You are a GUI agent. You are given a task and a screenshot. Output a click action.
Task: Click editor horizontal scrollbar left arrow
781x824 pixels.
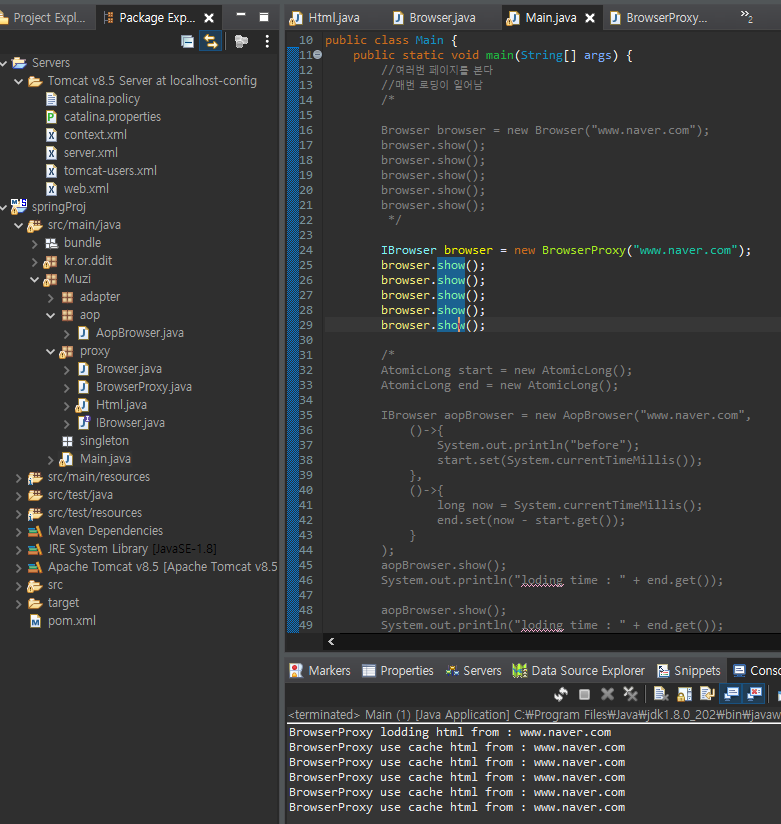[x=331, y=641]
